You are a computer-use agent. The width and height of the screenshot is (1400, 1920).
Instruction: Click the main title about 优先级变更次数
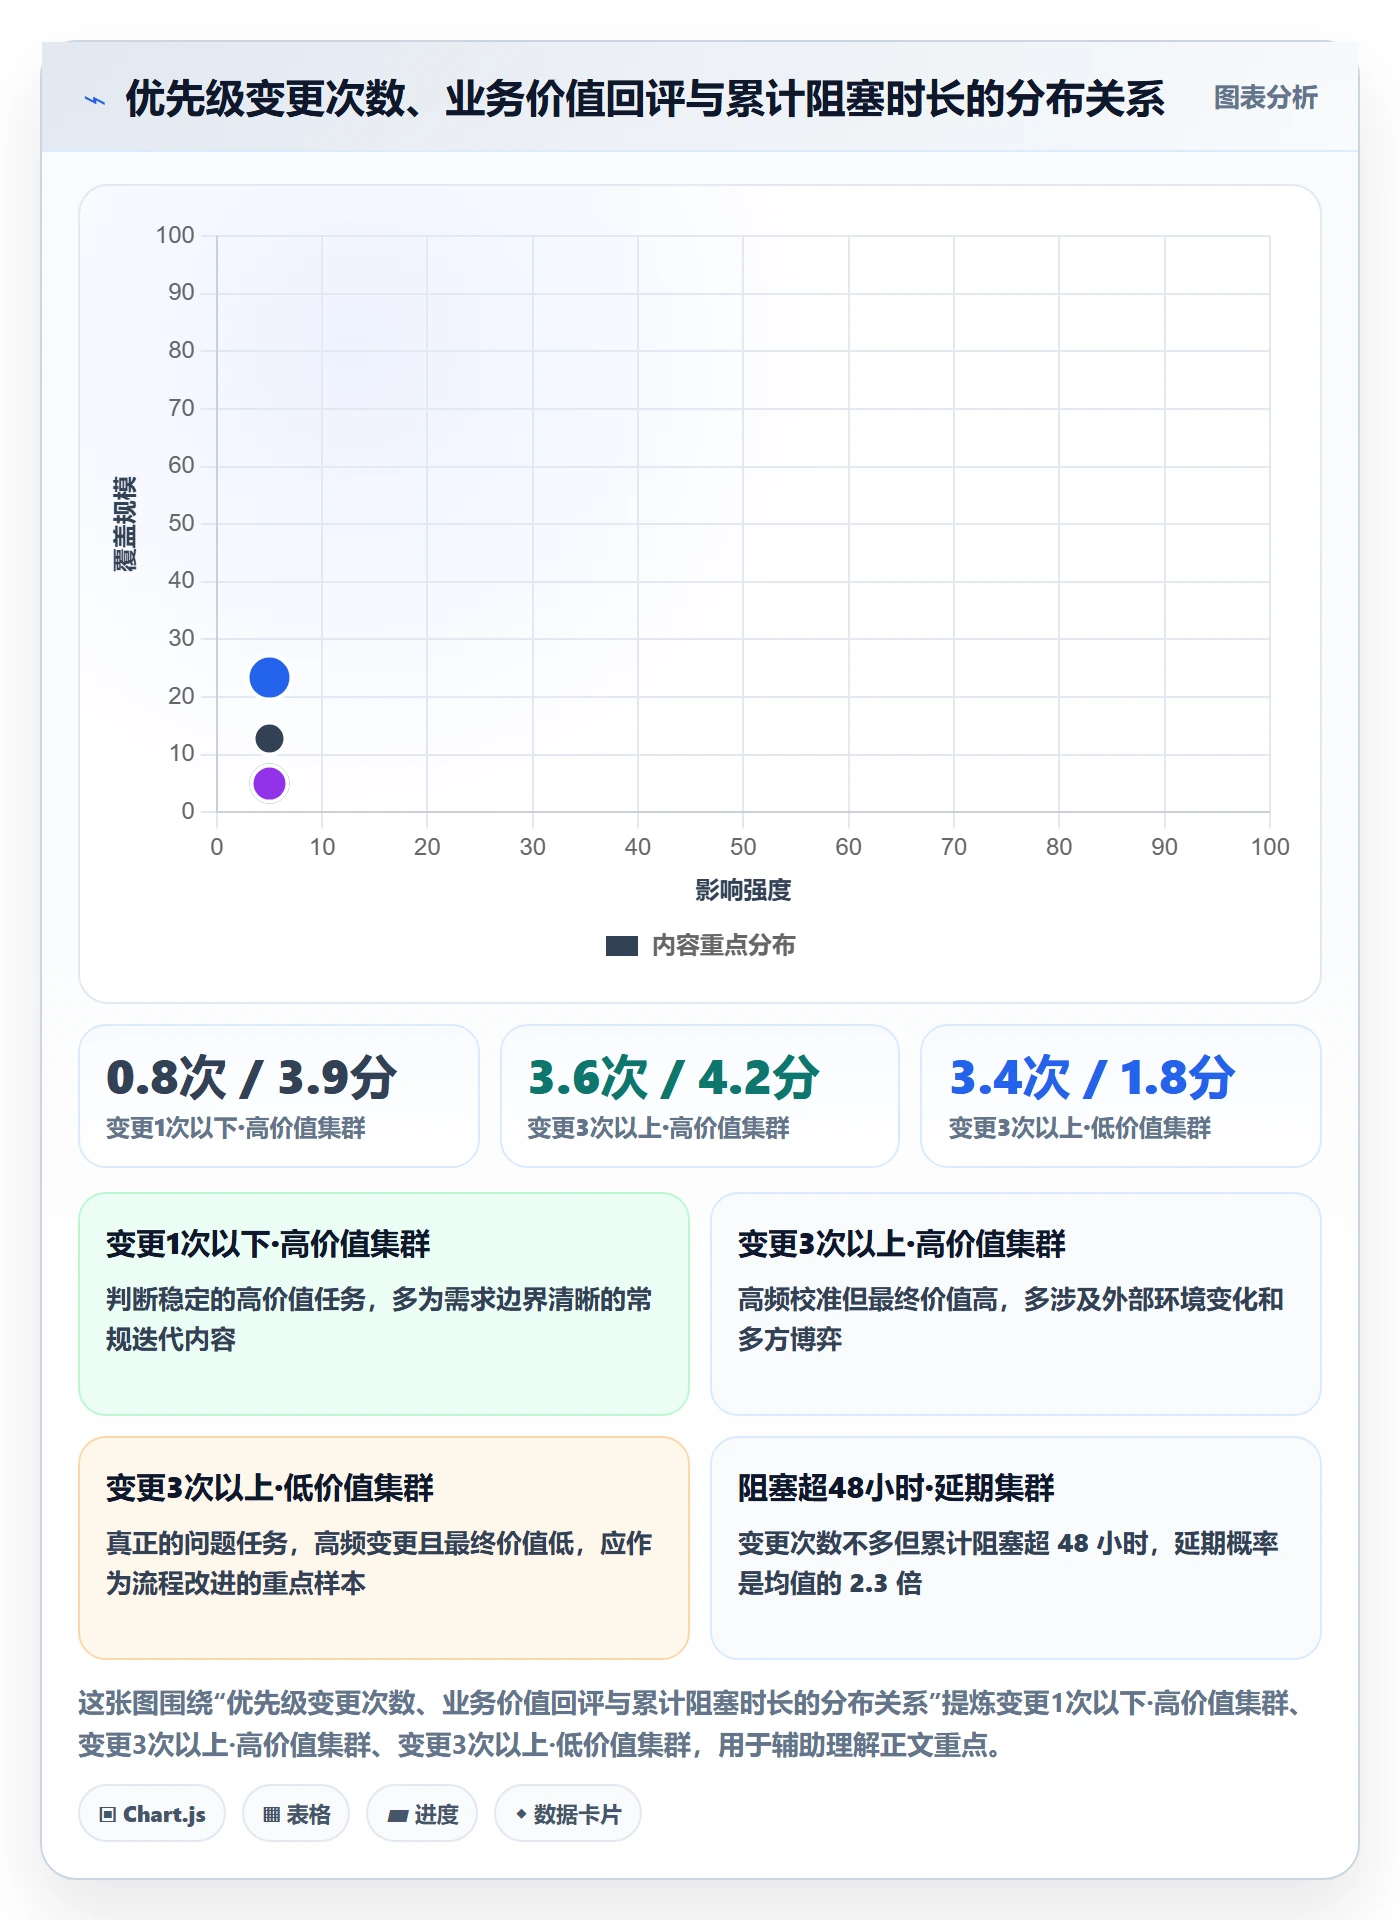645,99
